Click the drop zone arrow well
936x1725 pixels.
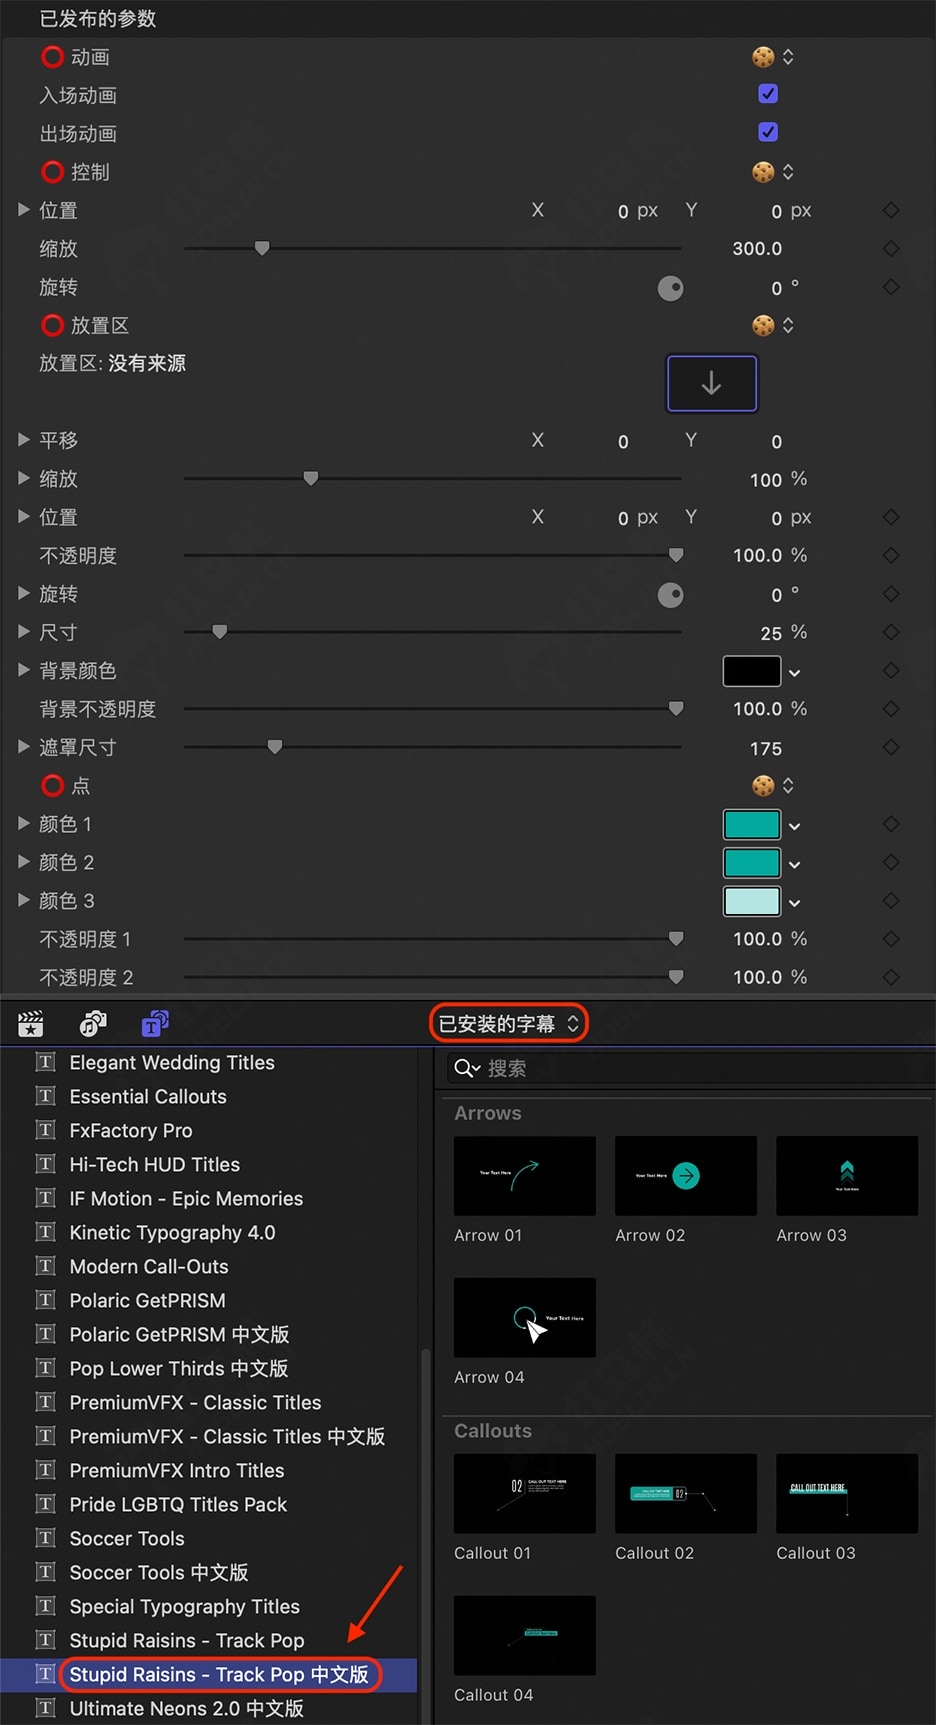click(x=712, y=383)
